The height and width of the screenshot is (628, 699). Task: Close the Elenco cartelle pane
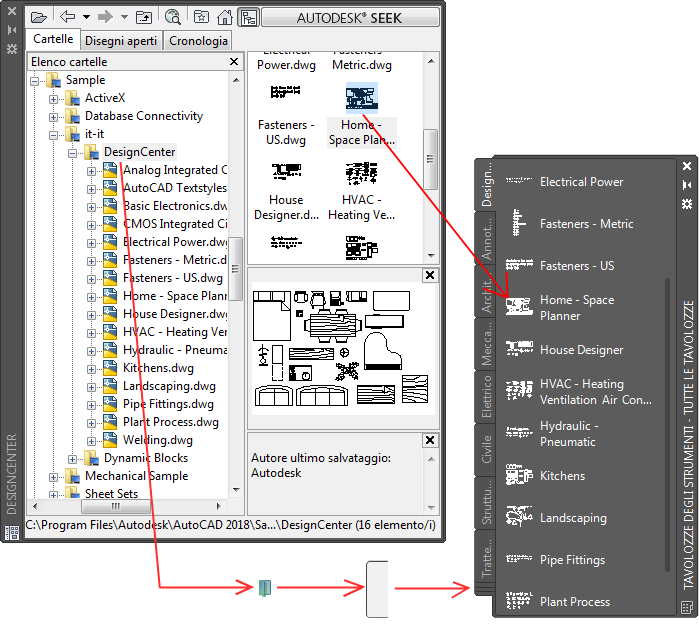click(x=234, y=62)
